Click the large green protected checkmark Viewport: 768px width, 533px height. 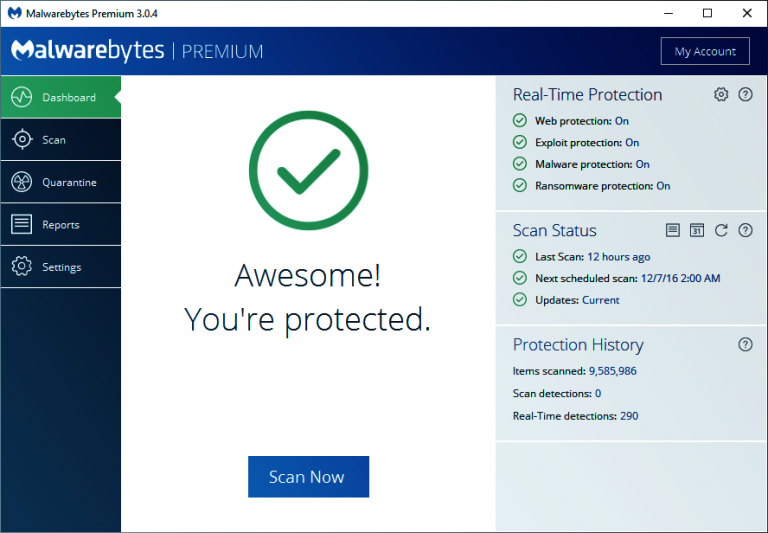pyautogui.click(x=309, y=170)
